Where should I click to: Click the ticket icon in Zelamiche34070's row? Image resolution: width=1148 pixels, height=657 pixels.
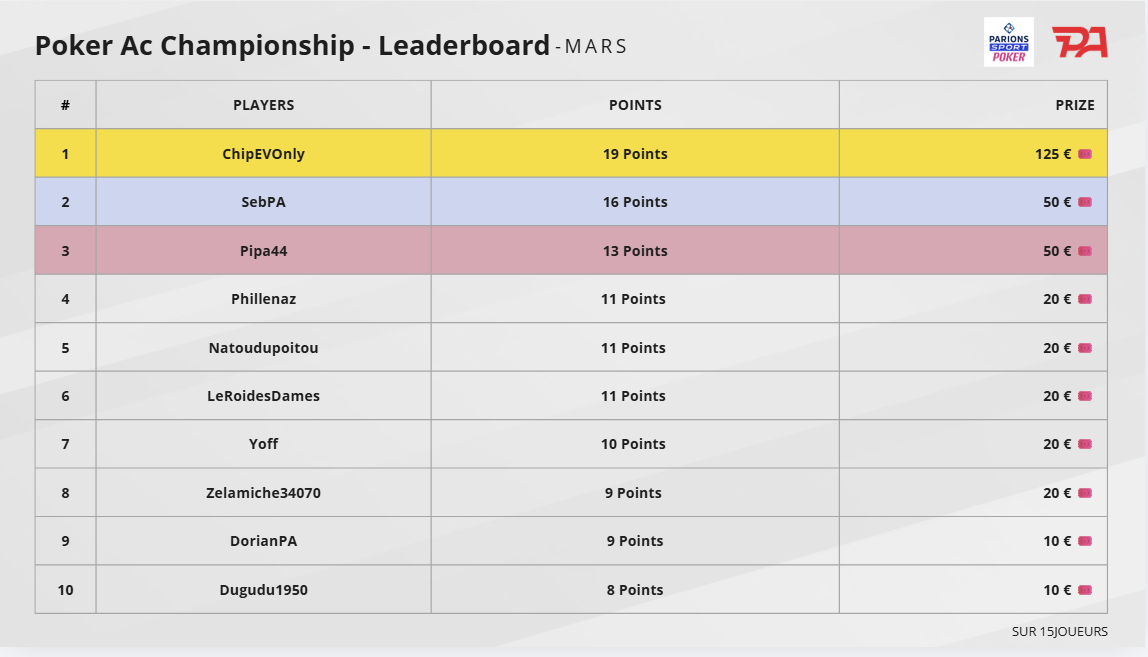pyautogui.click(x=1085, y=493)
